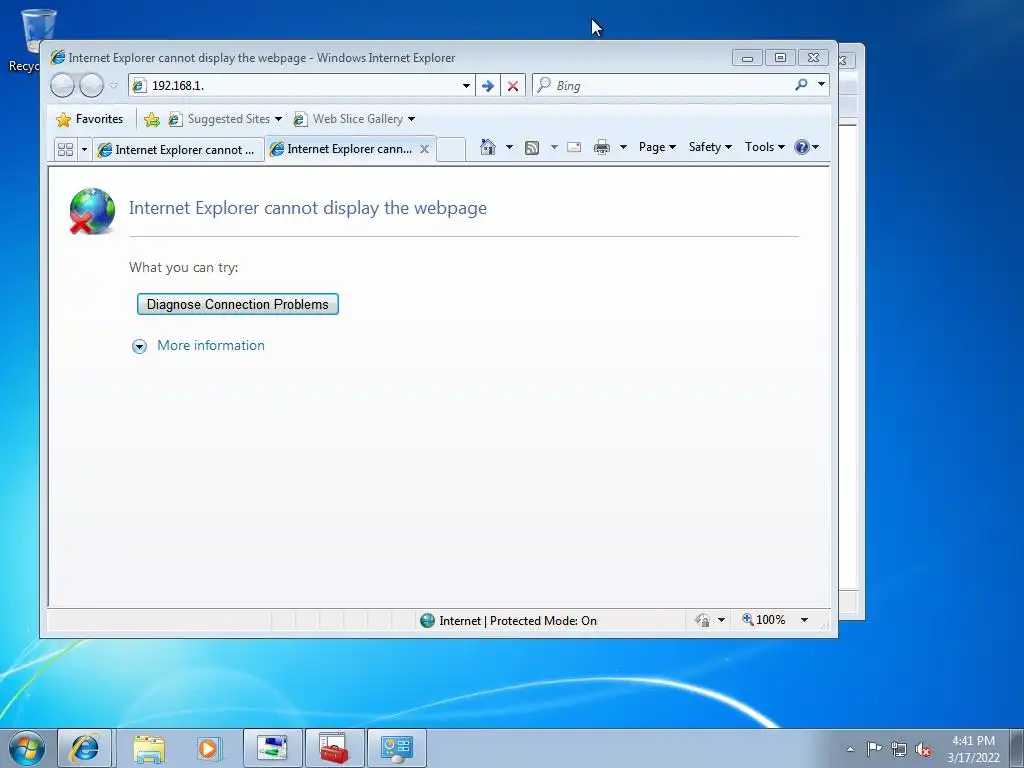
Task: Click the Feeds RSS icon
Action: coord(532,148)
